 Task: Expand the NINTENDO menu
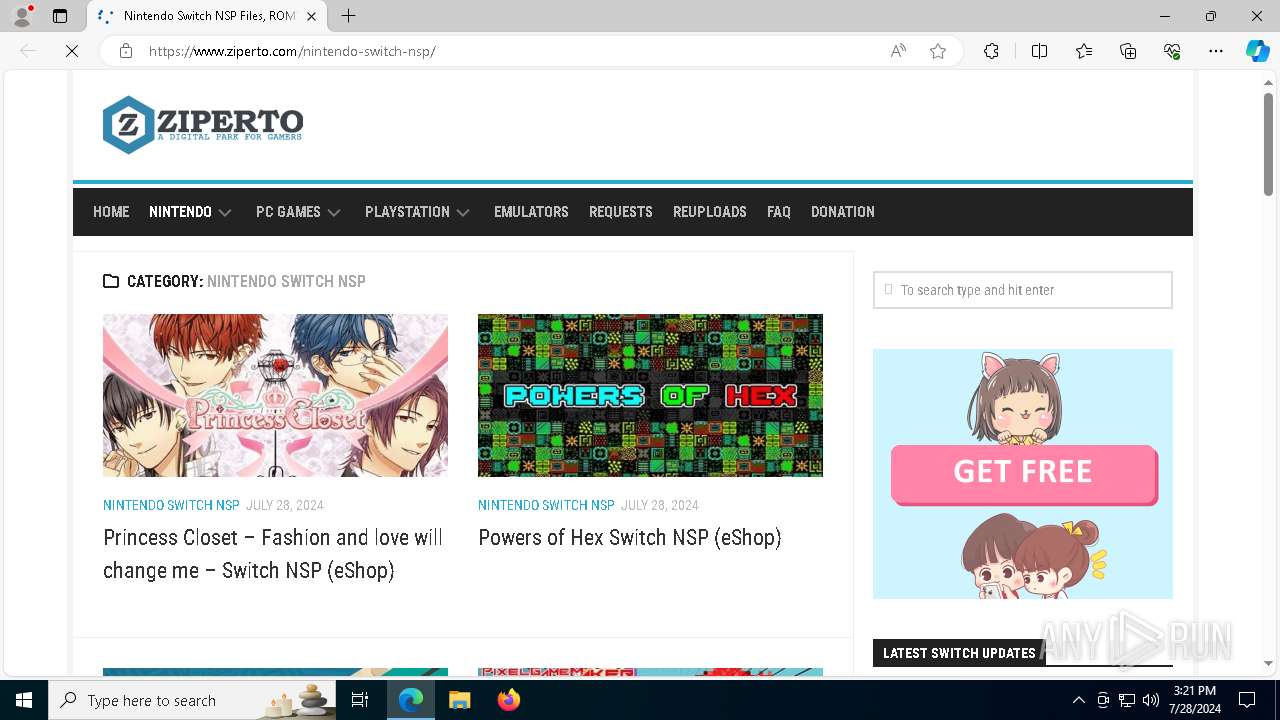click(190, 212)
